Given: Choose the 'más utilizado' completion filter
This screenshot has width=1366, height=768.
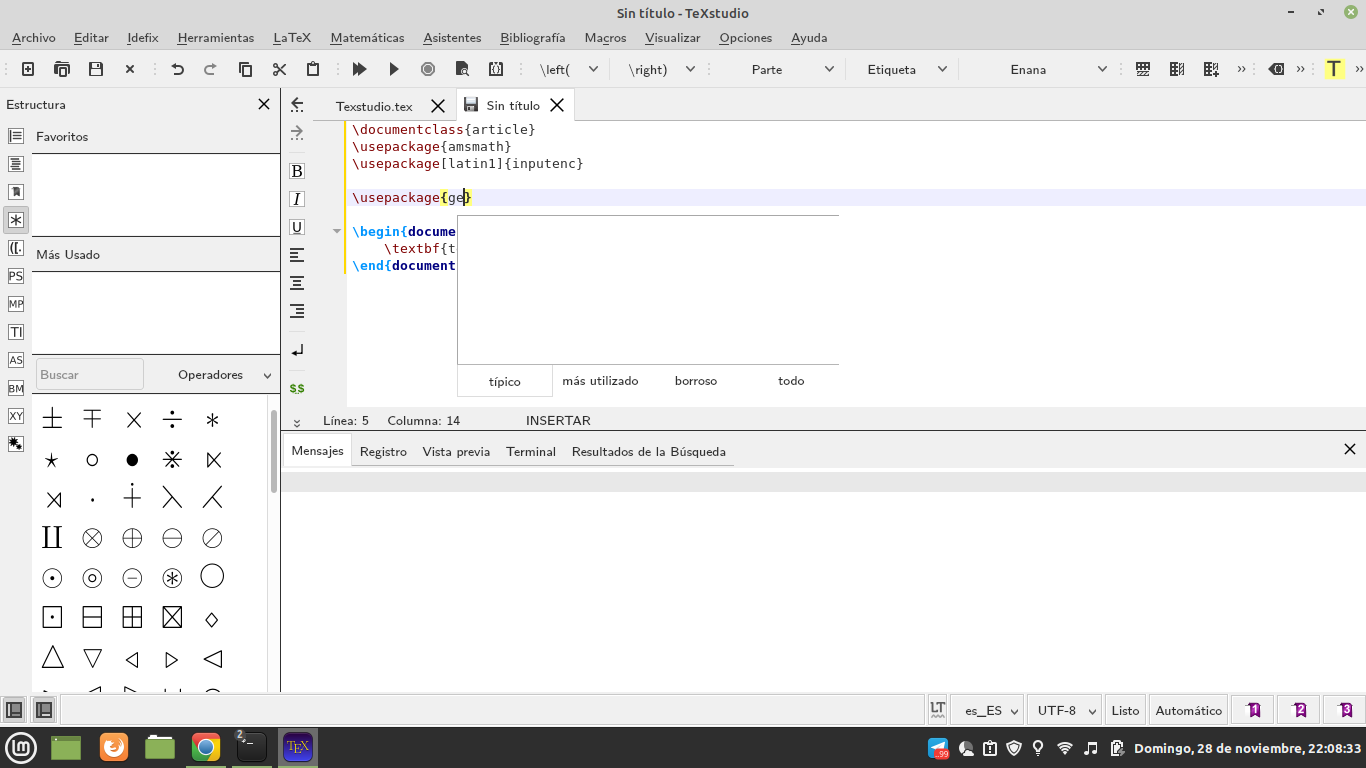Looking at the screenshot, I should click(x=601, y=381).
